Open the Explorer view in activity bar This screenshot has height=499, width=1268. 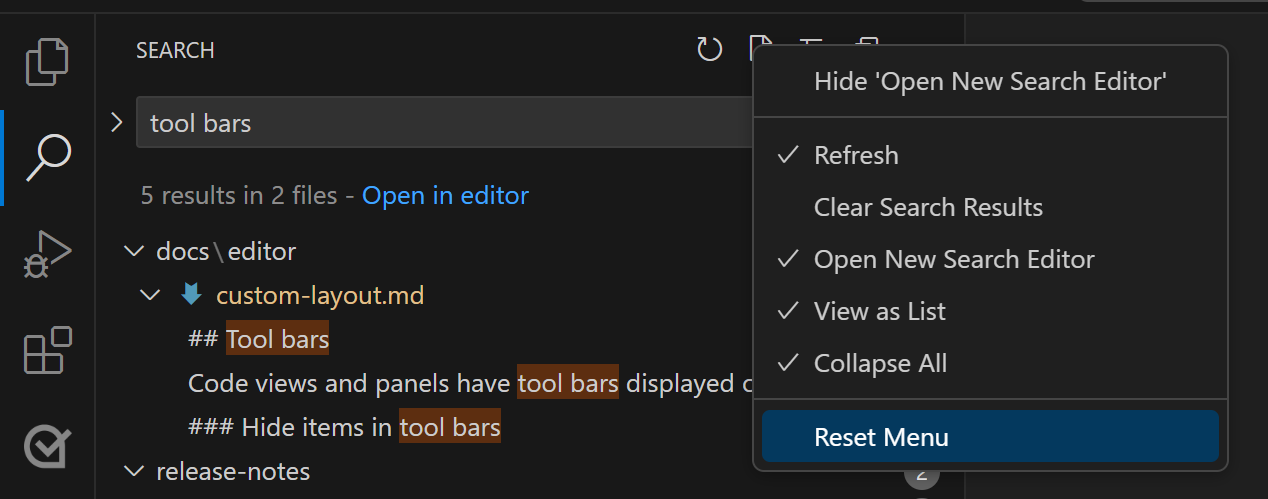(x=47, y=62)
